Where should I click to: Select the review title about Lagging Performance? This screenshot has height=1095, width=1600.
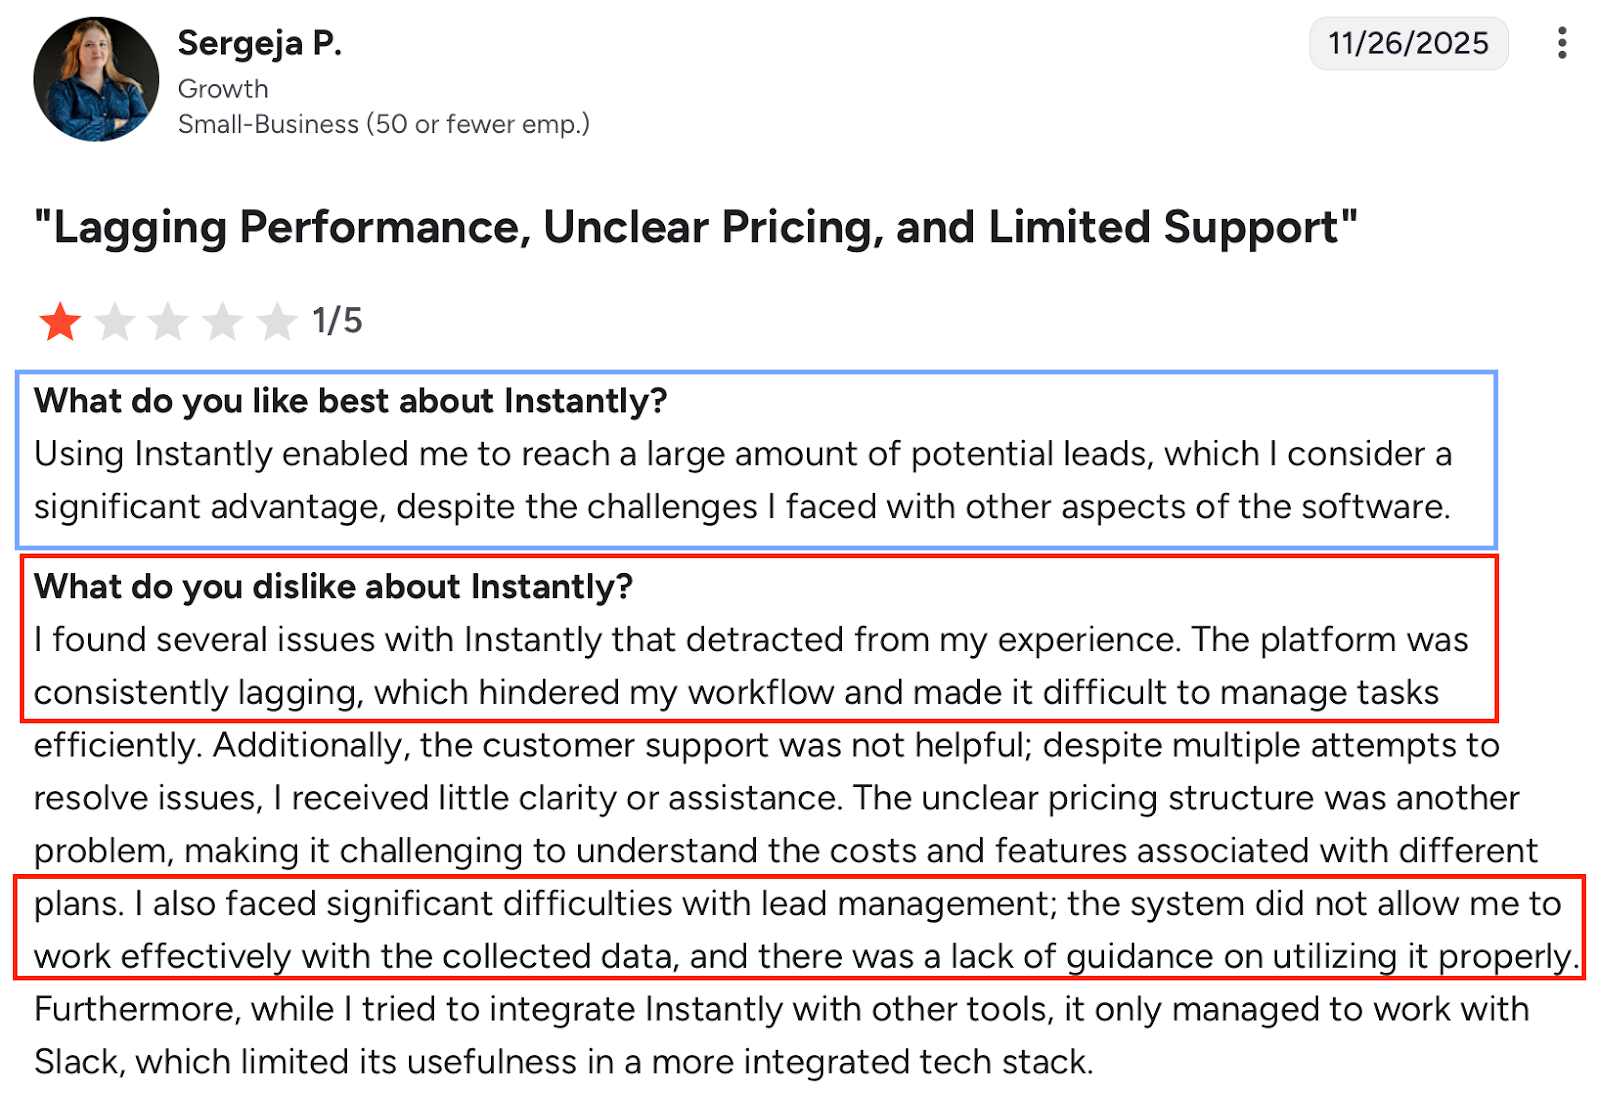click(x=697, y=227)
